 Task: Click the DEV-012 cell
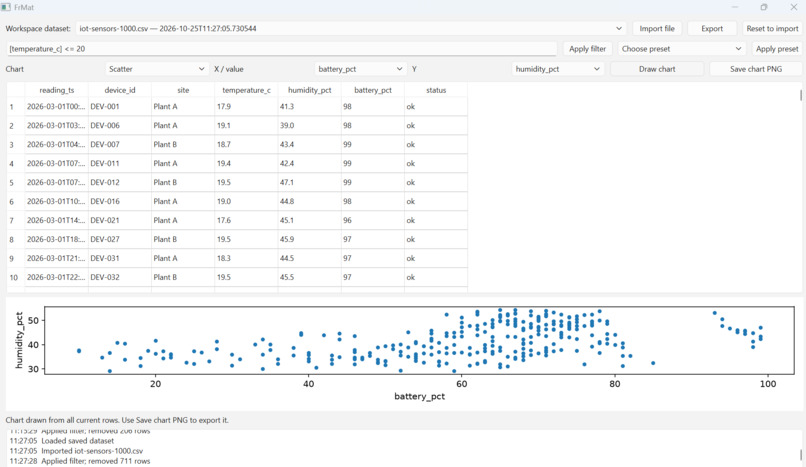(x=120, y=182)
